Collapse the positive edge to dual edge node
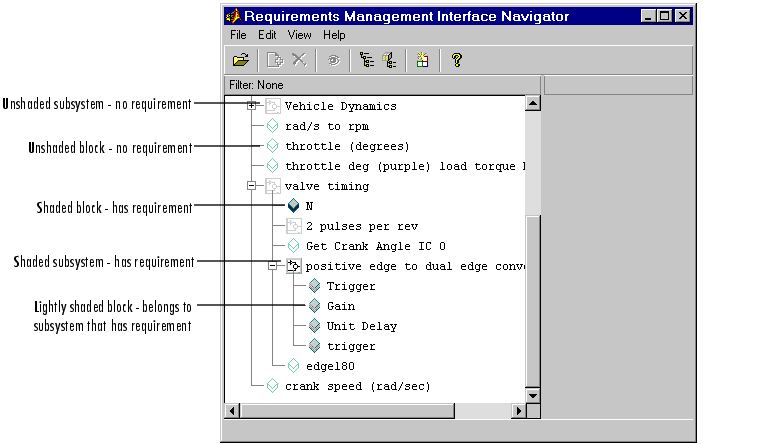Viewport: 758px width, 444px height. coord(273,266)
